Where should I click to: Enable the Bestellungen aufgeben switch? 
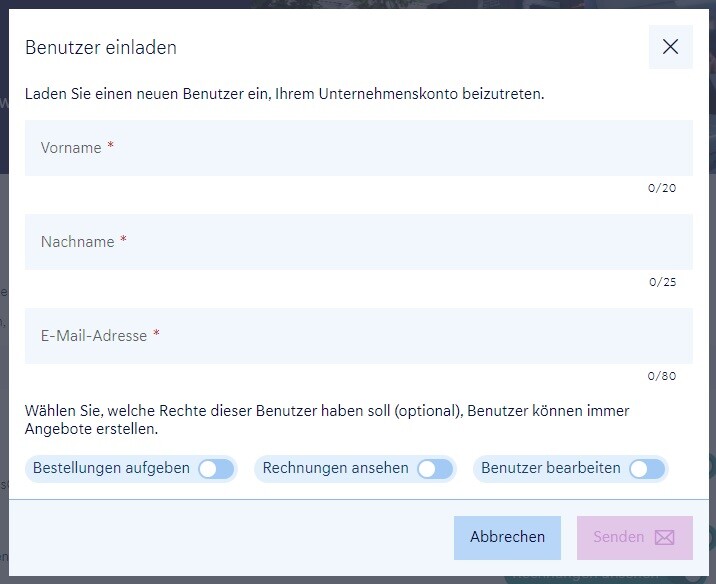tap(215, 469)
